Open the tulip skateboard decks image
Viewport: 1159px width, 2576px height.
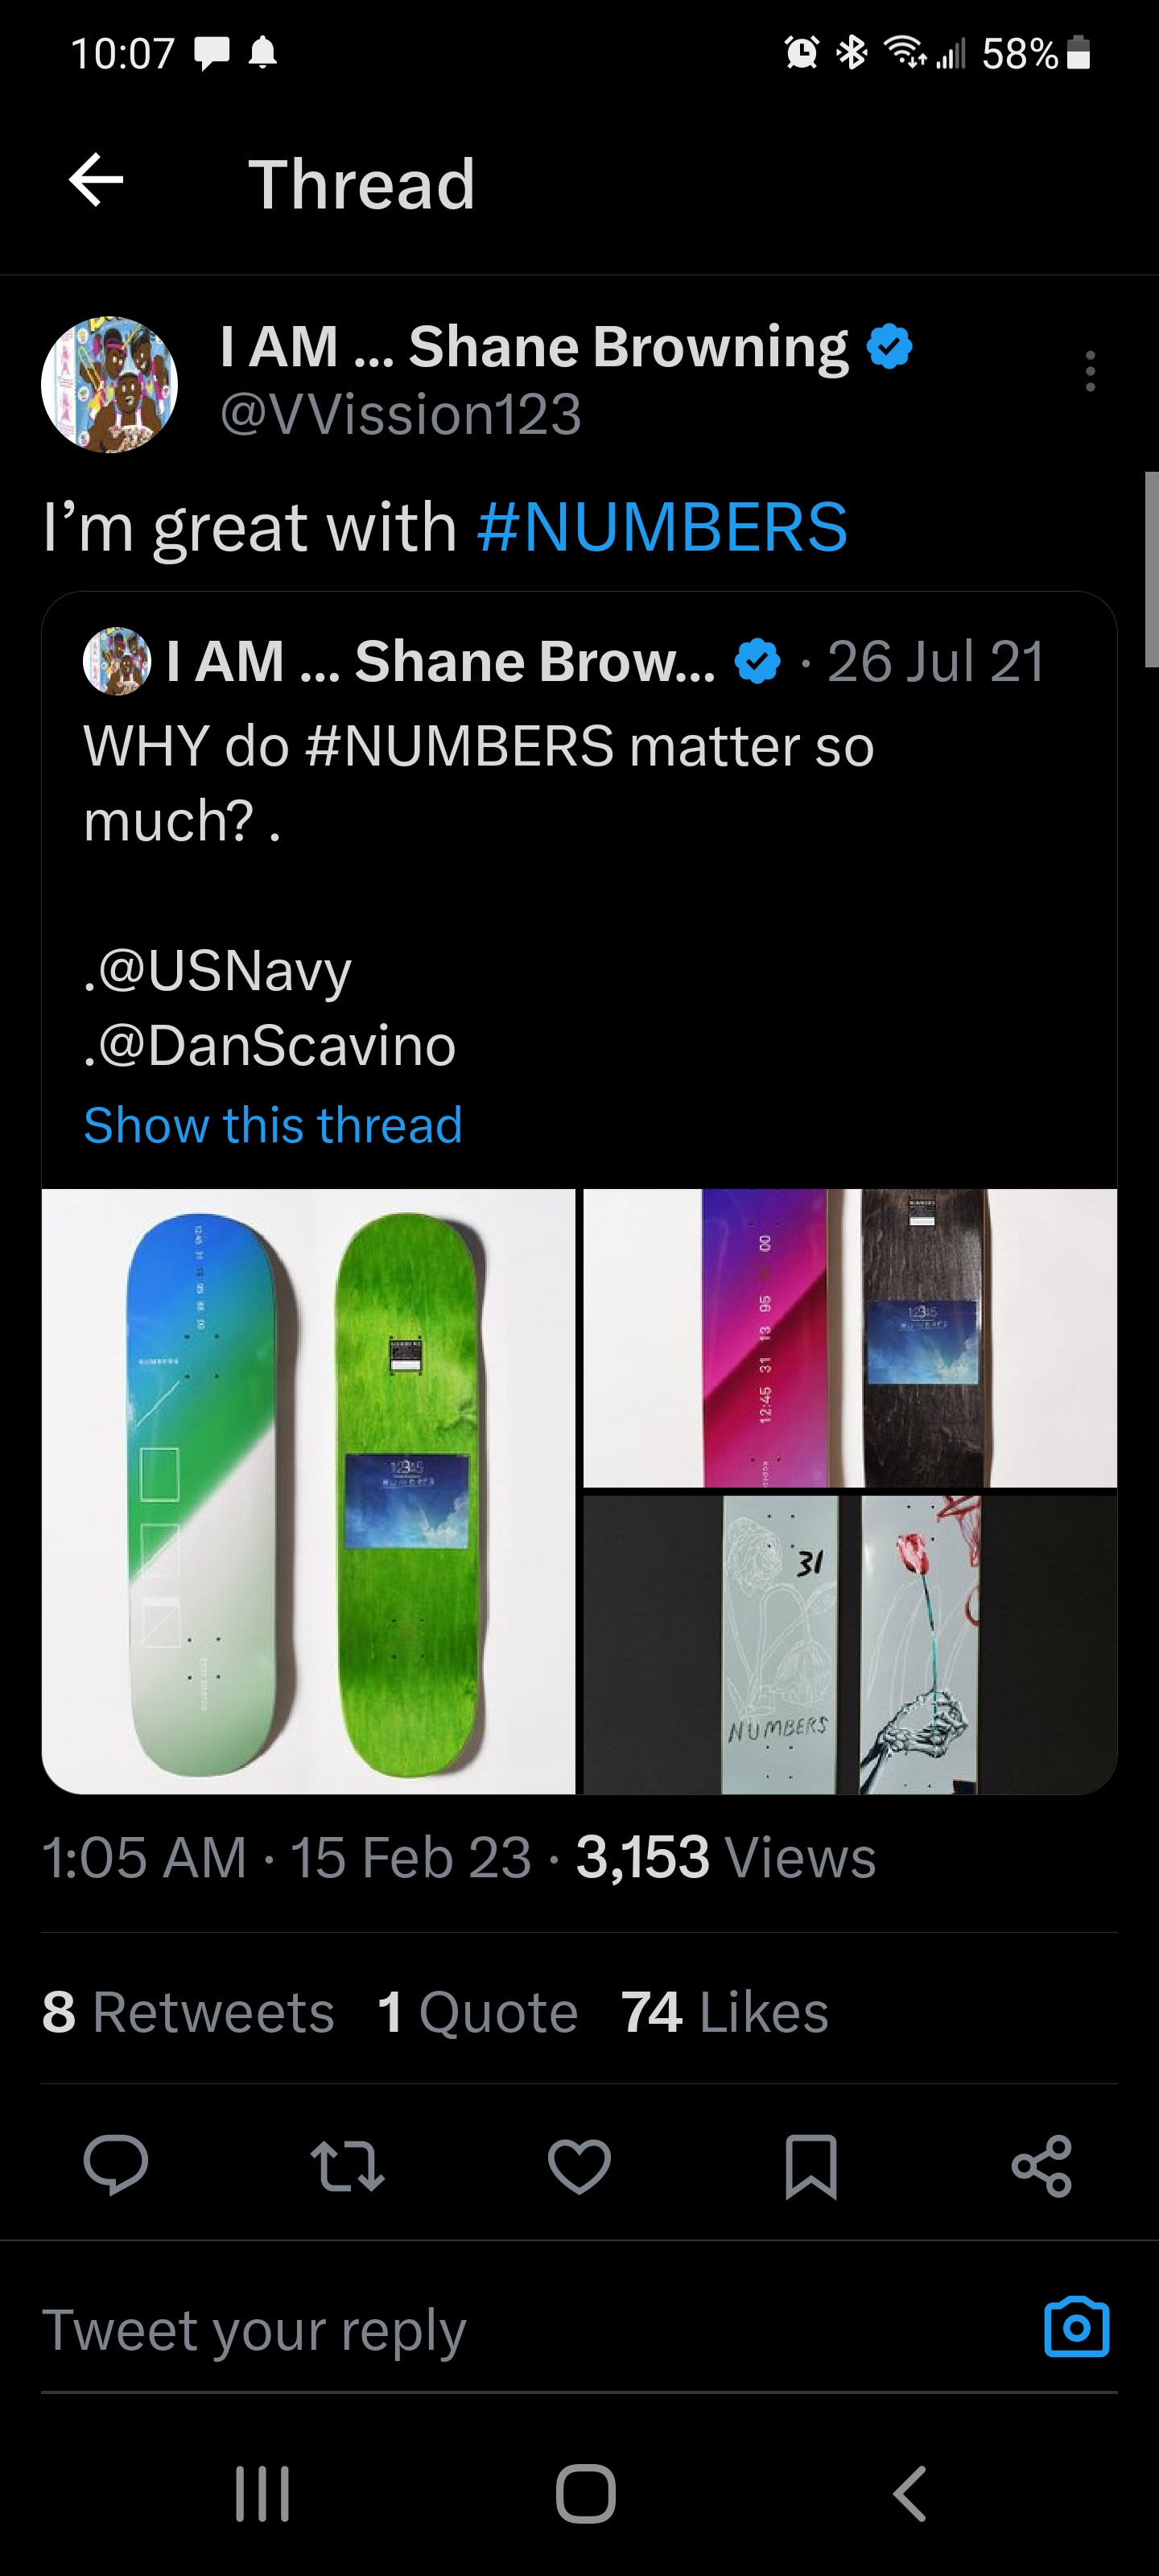click(849, 1643)
